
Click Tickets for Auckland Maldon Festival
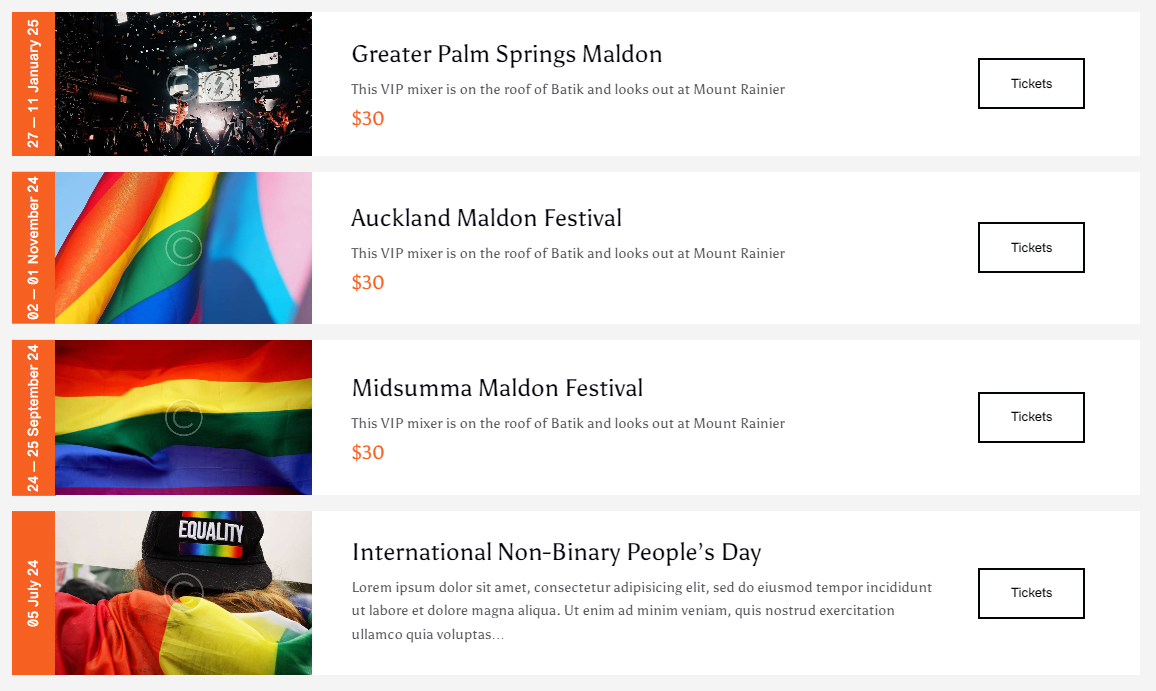pyautogui.click(x=1031, y=248)
